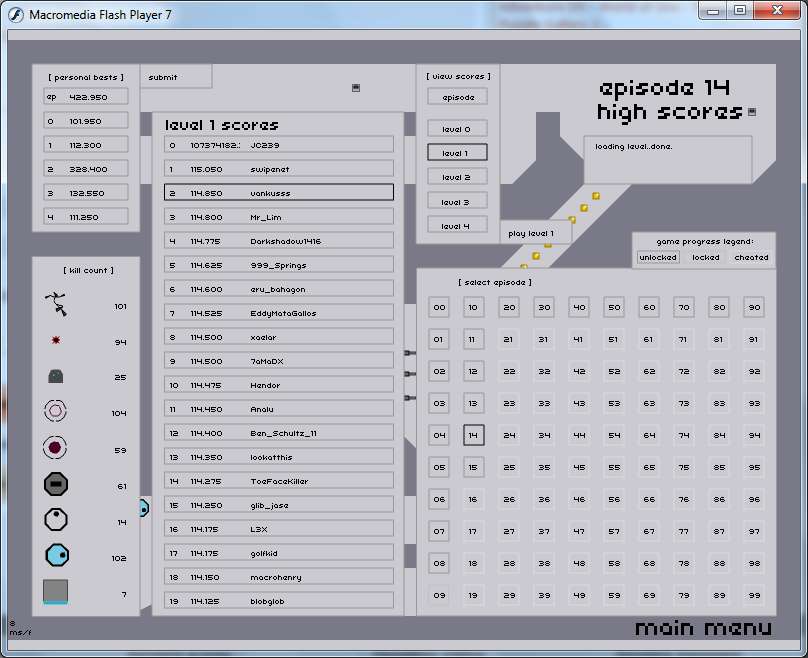Screen dimensions: 808x658
Task: Click the black octagon chaingun drone icon
Action: [x=56, y=485]
